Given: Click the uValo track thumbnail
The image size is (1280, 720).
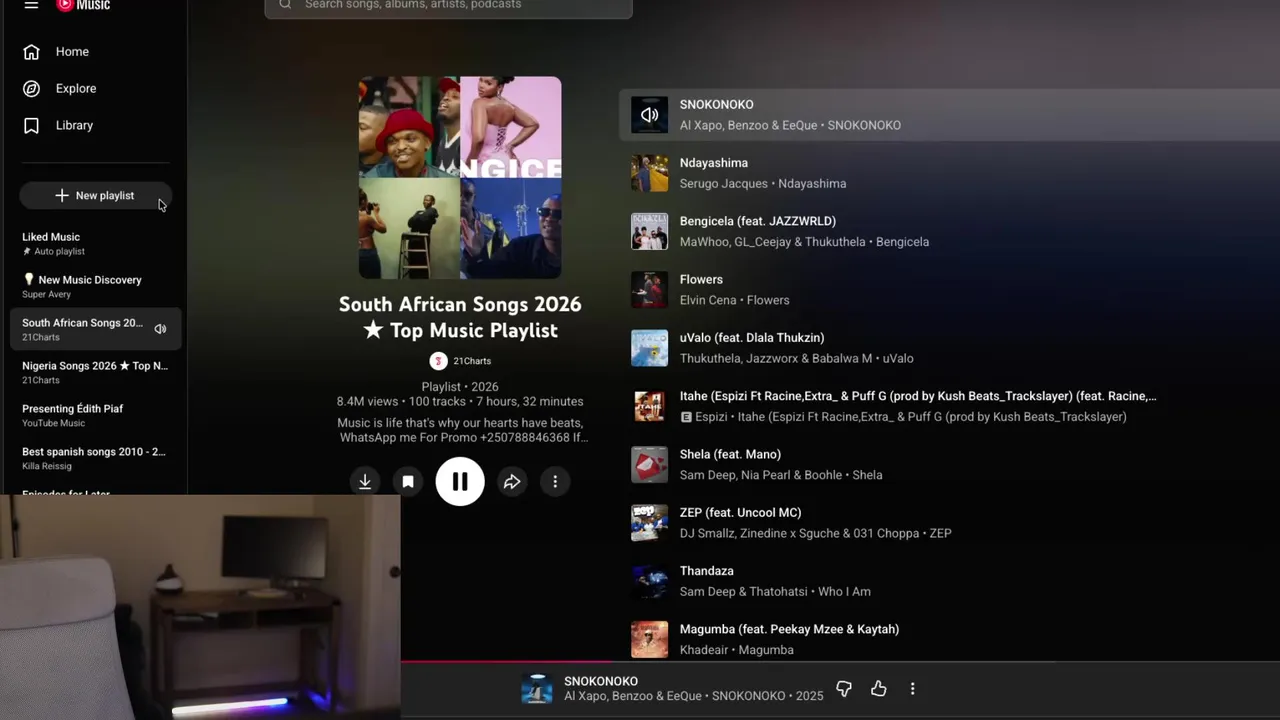Looking at the screenshot, I should [649, 348].
